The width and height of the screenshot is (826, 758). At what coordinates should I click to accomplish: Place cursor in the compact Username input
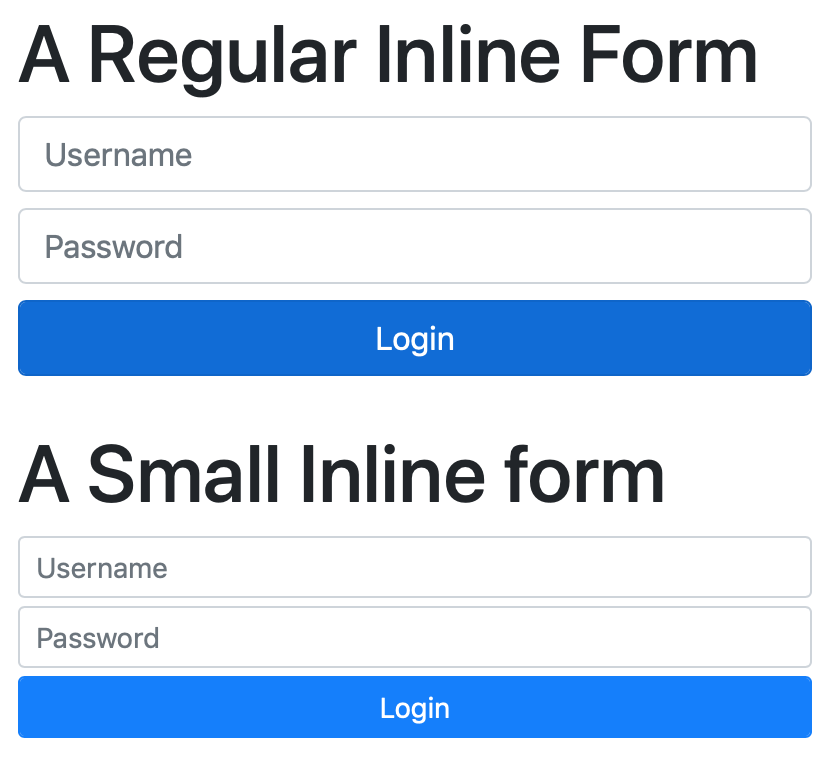415,567
